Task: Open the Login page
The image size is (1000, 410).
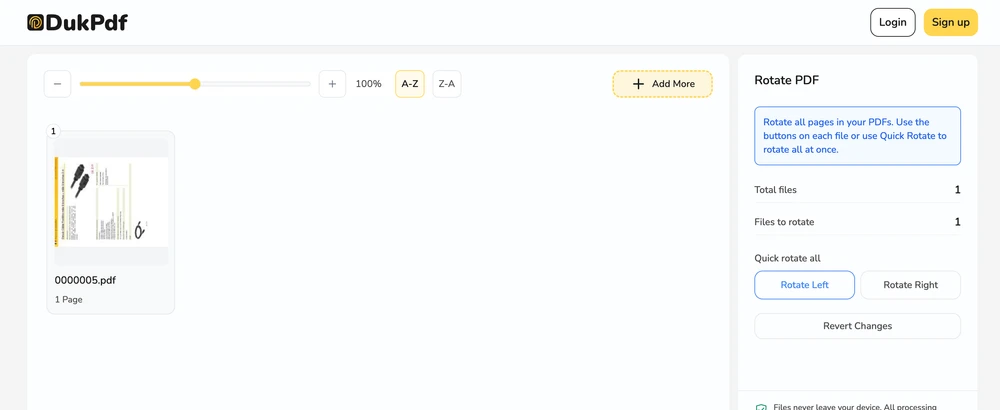Action: click(x=892, y=22)
